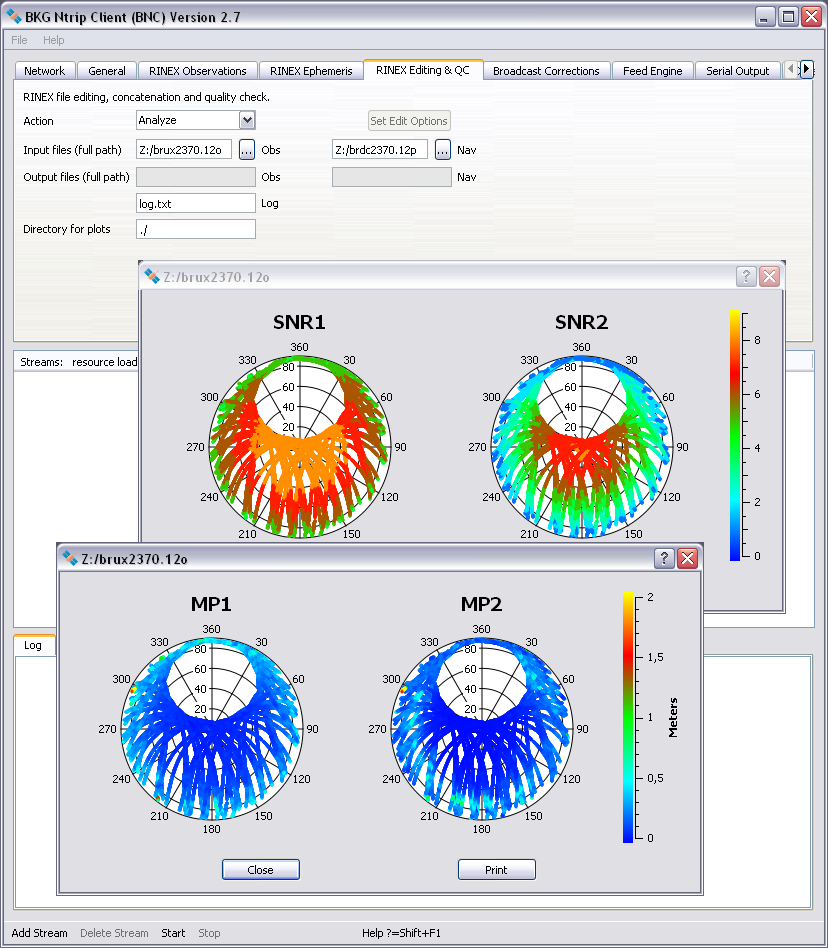This screenshot has height=948, width=828.
Task: Click Add Stream in the bottom bar
Action: (x=40, y=933)
